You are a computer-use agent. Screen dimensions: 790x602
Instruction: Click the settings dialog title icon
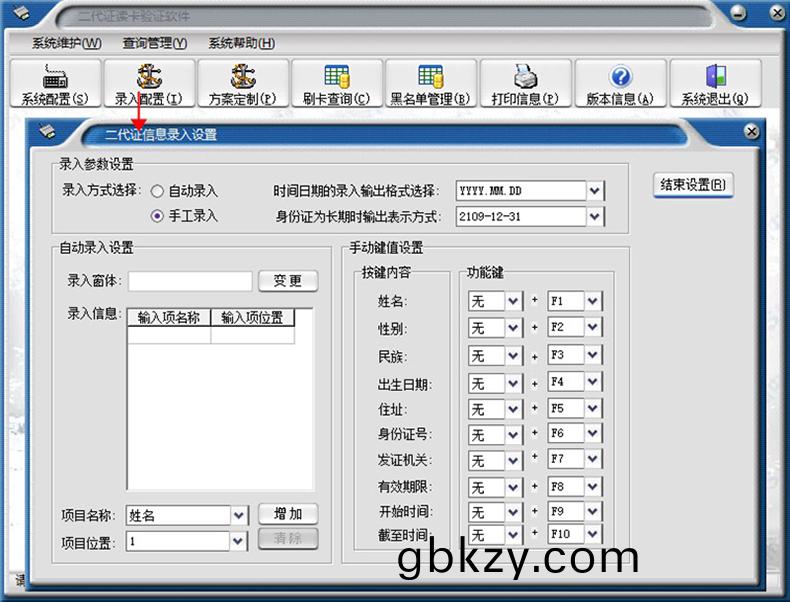click(47, 132)
